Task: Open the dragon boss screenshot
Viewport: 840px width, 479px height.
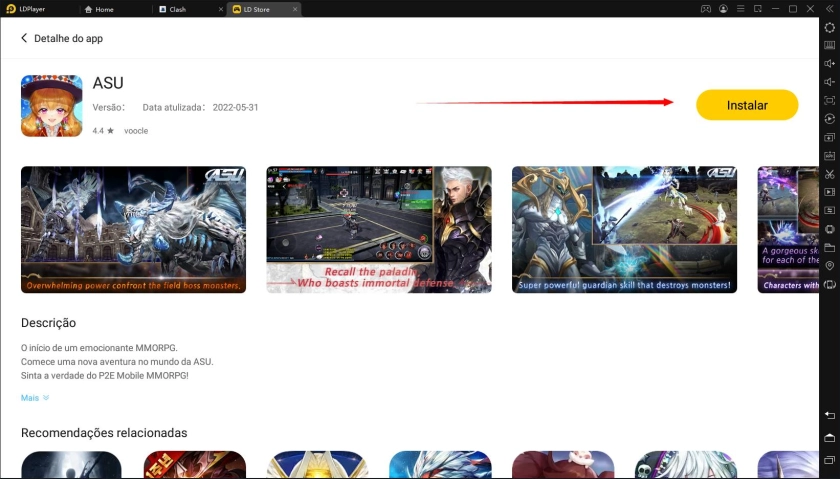Action: click(x=133, y=229)
